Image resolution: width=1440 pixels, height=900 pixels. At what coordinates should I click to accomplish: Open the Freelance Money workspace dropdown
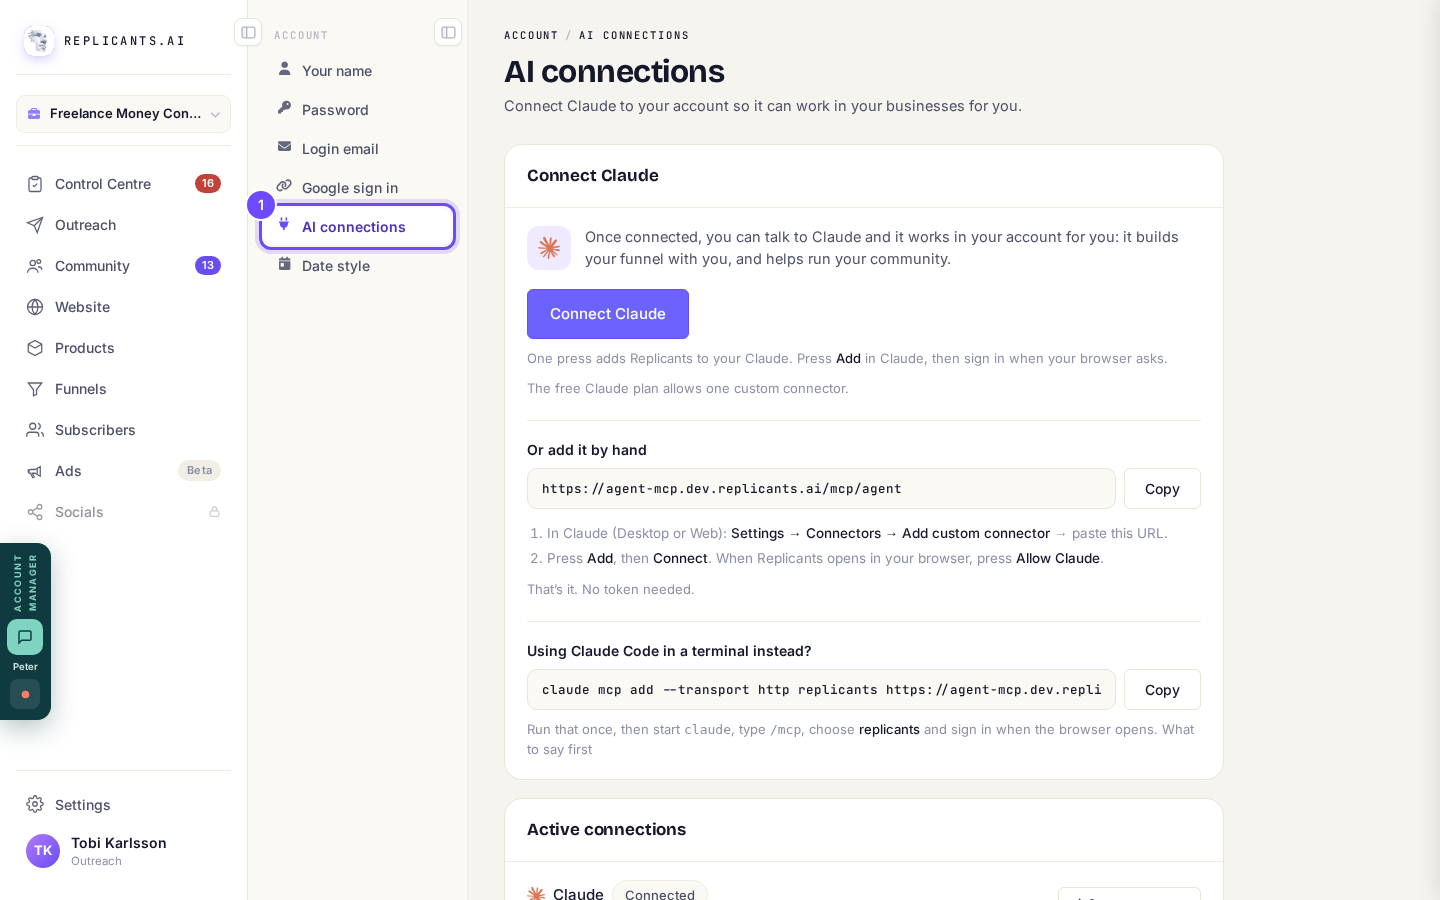123,114
